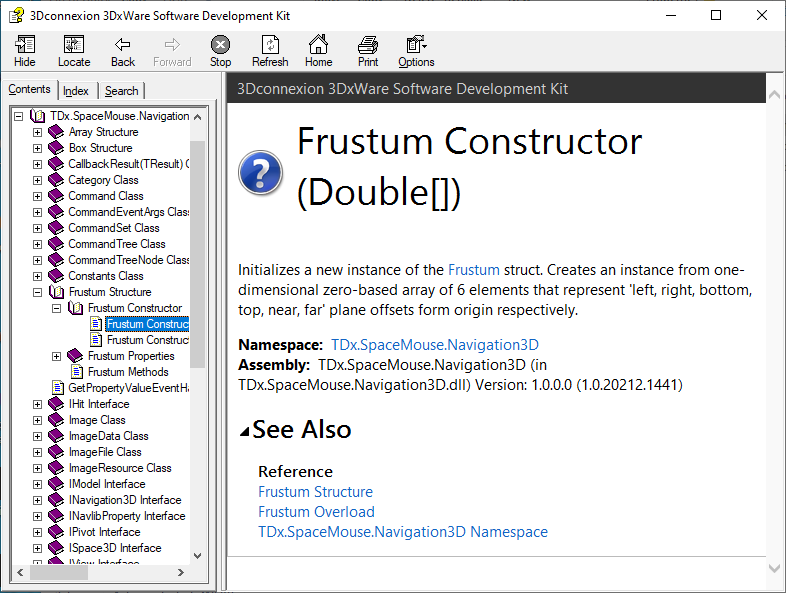Click the contents tree scroll down arrow
Screen dimensions: 786x593
pos(198,555)
